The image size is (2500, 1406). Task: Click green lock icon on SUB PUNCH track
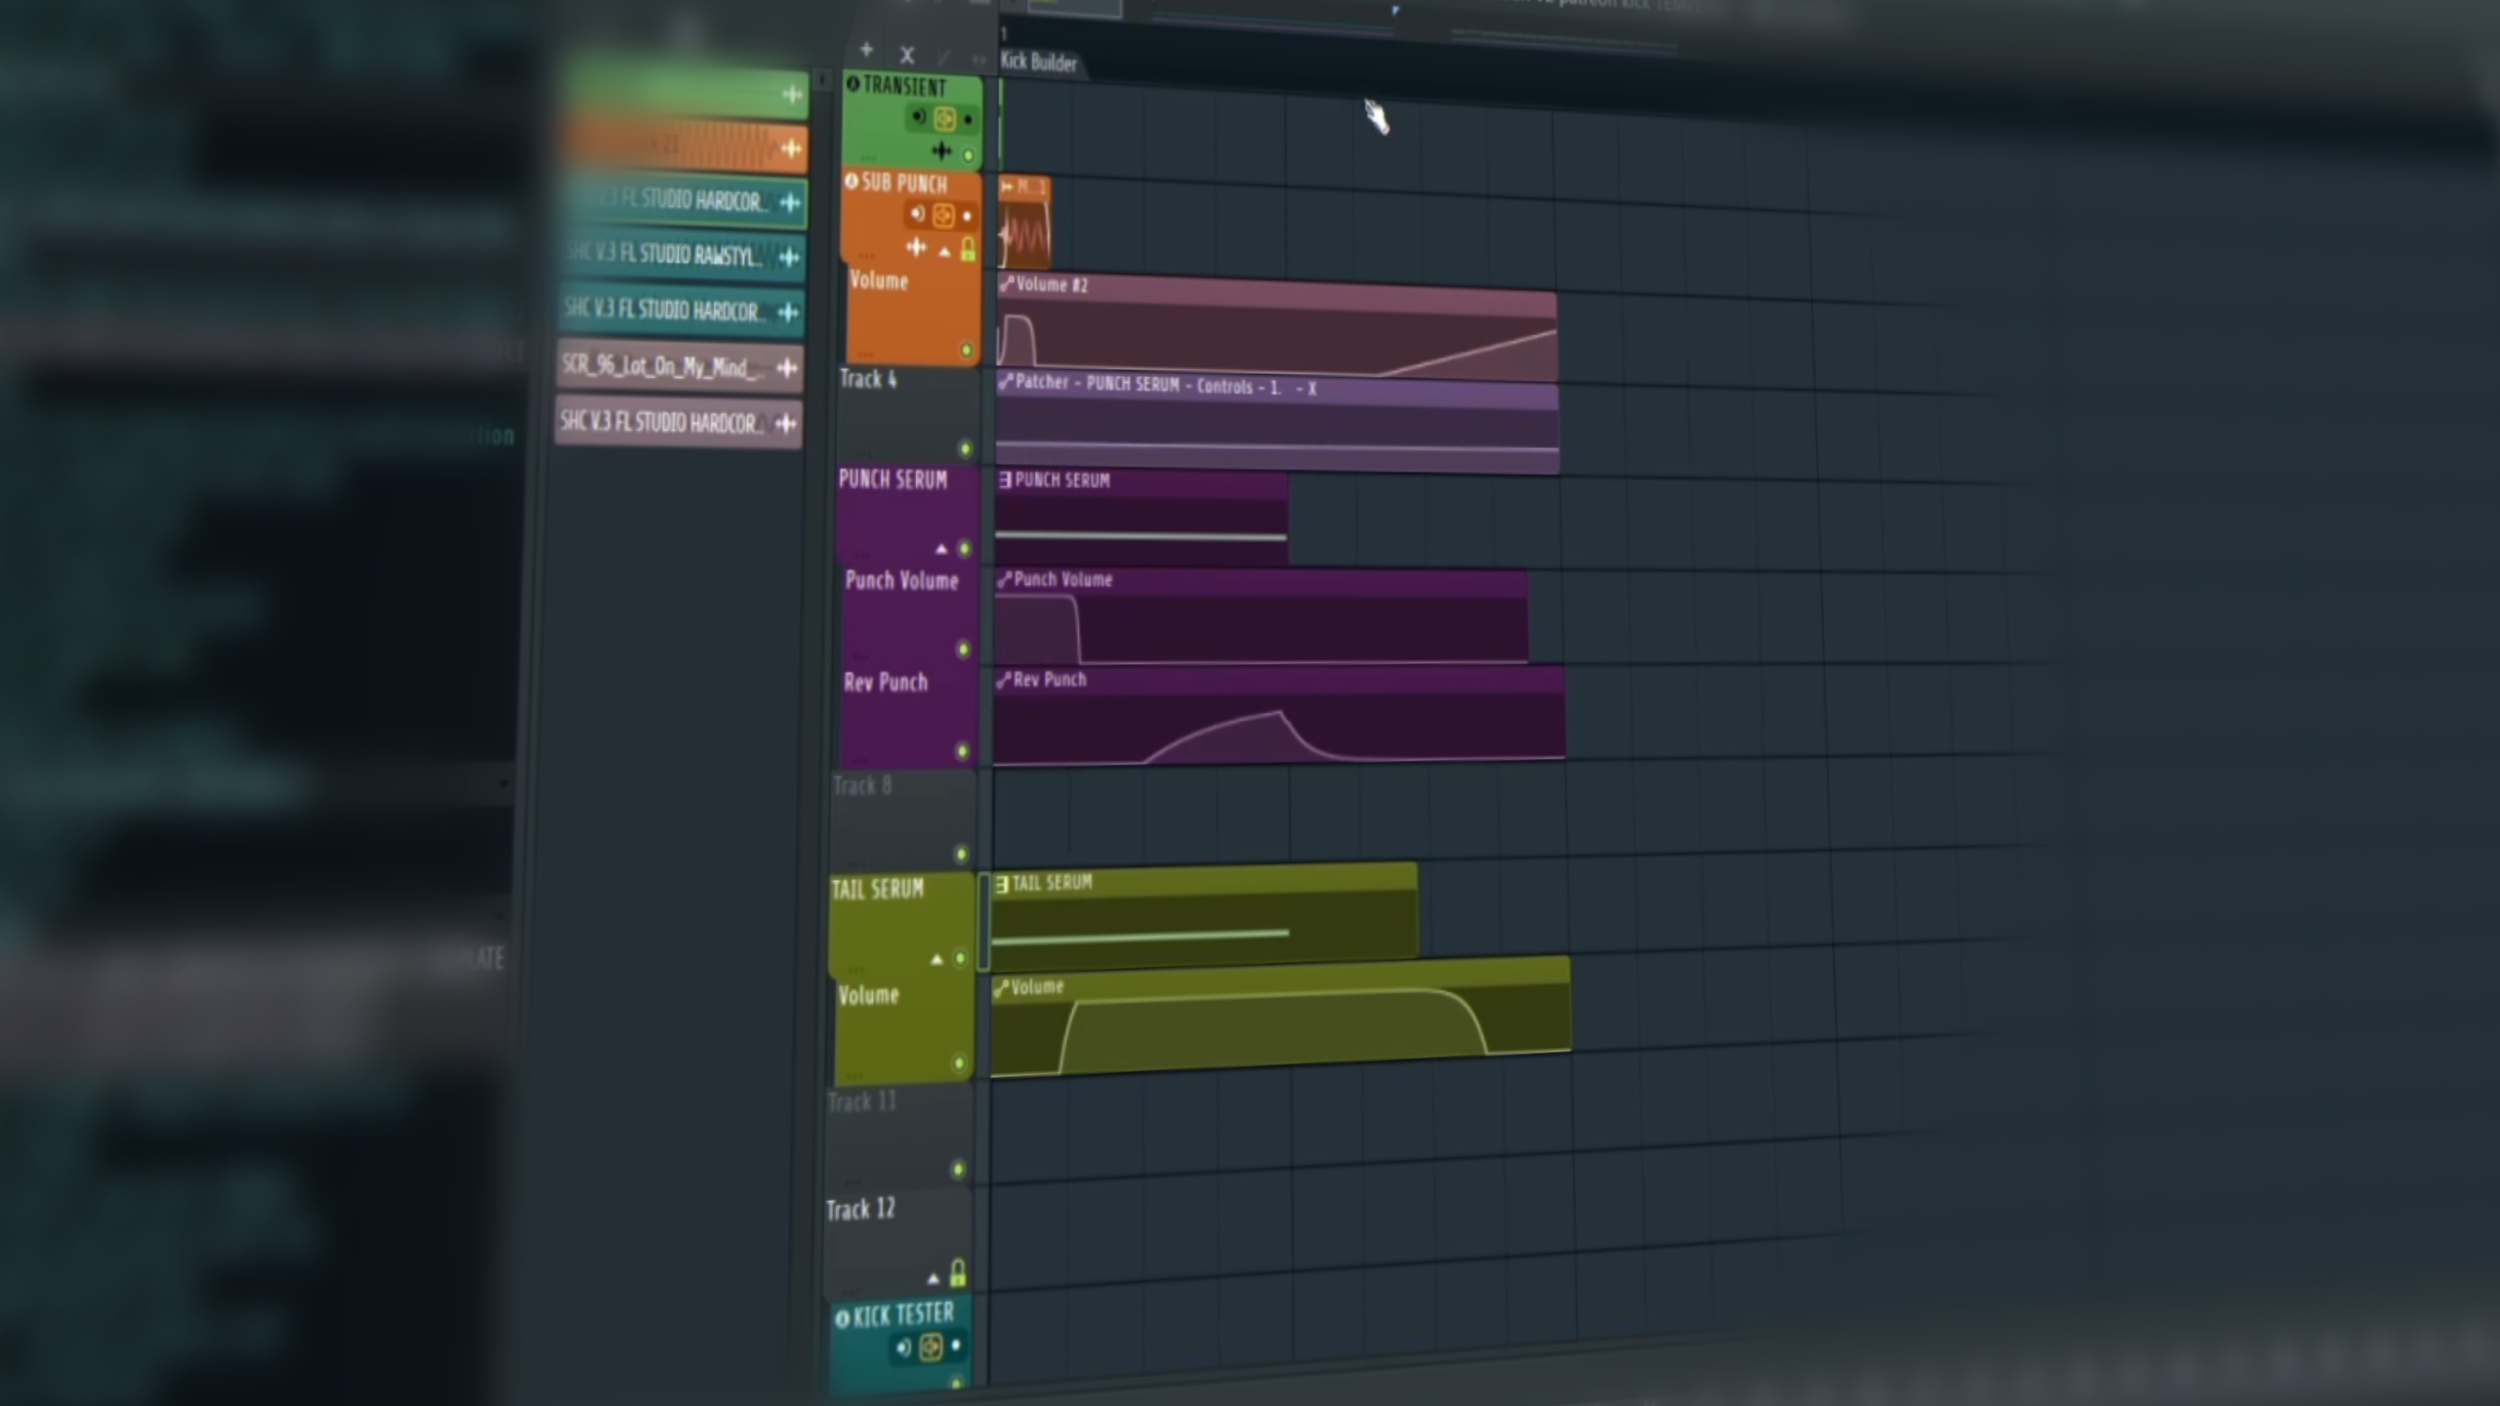[967, 249]
